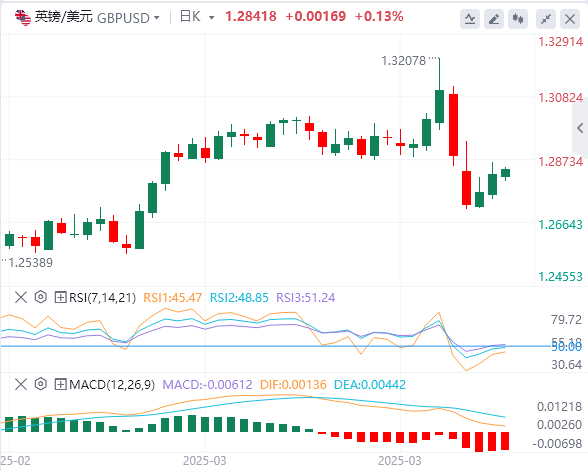Click the RSI2:48.85 value
Viewport: 588px width, 471px height.
pyautogui.click(x=239, y=298)
